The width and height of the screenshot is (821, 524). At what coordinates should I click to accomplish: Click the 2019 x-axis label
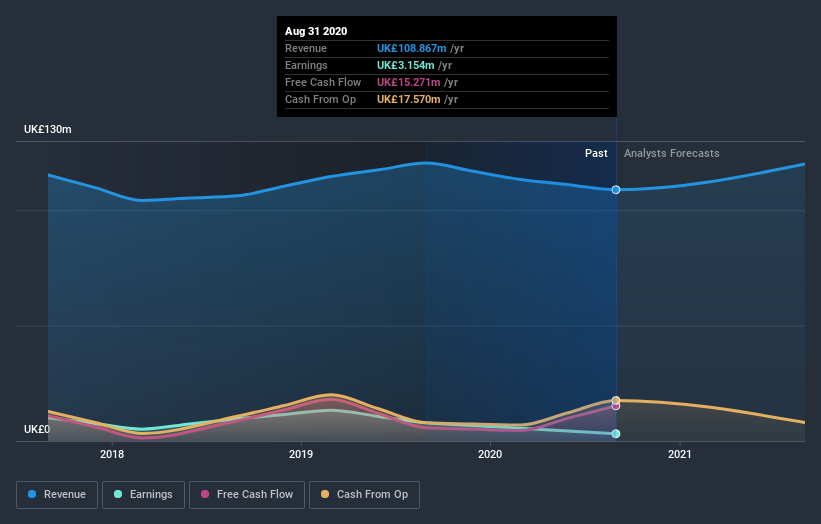coord(301,454)
